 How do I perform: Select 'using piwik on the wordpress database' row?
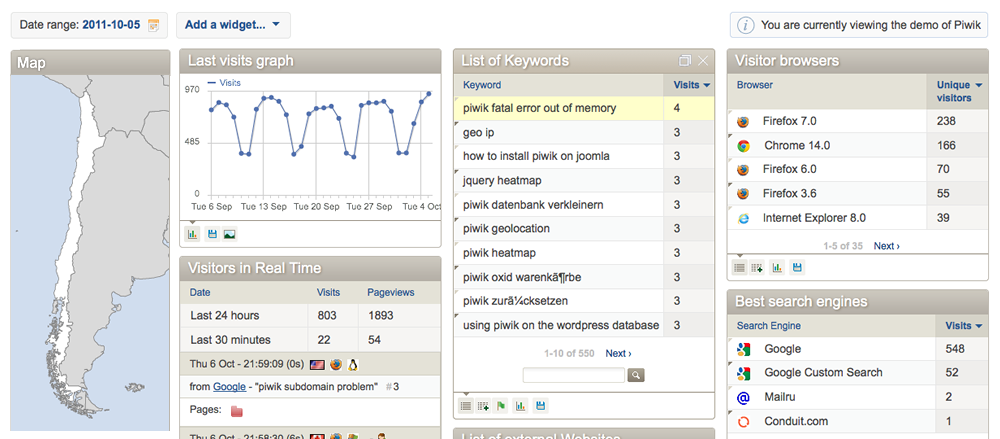click(x=584, y=325)
